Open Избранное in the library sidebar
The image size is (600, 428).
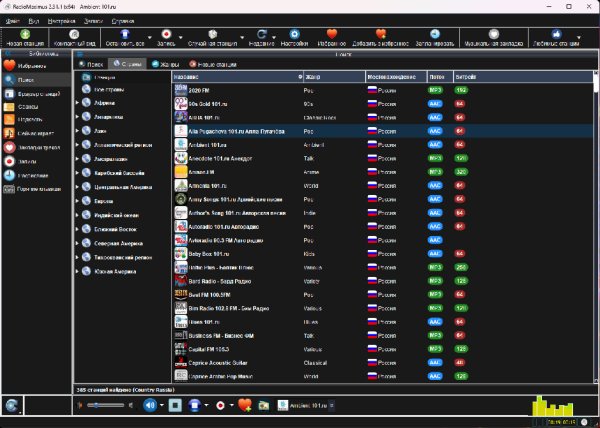[x=36, y=66]
